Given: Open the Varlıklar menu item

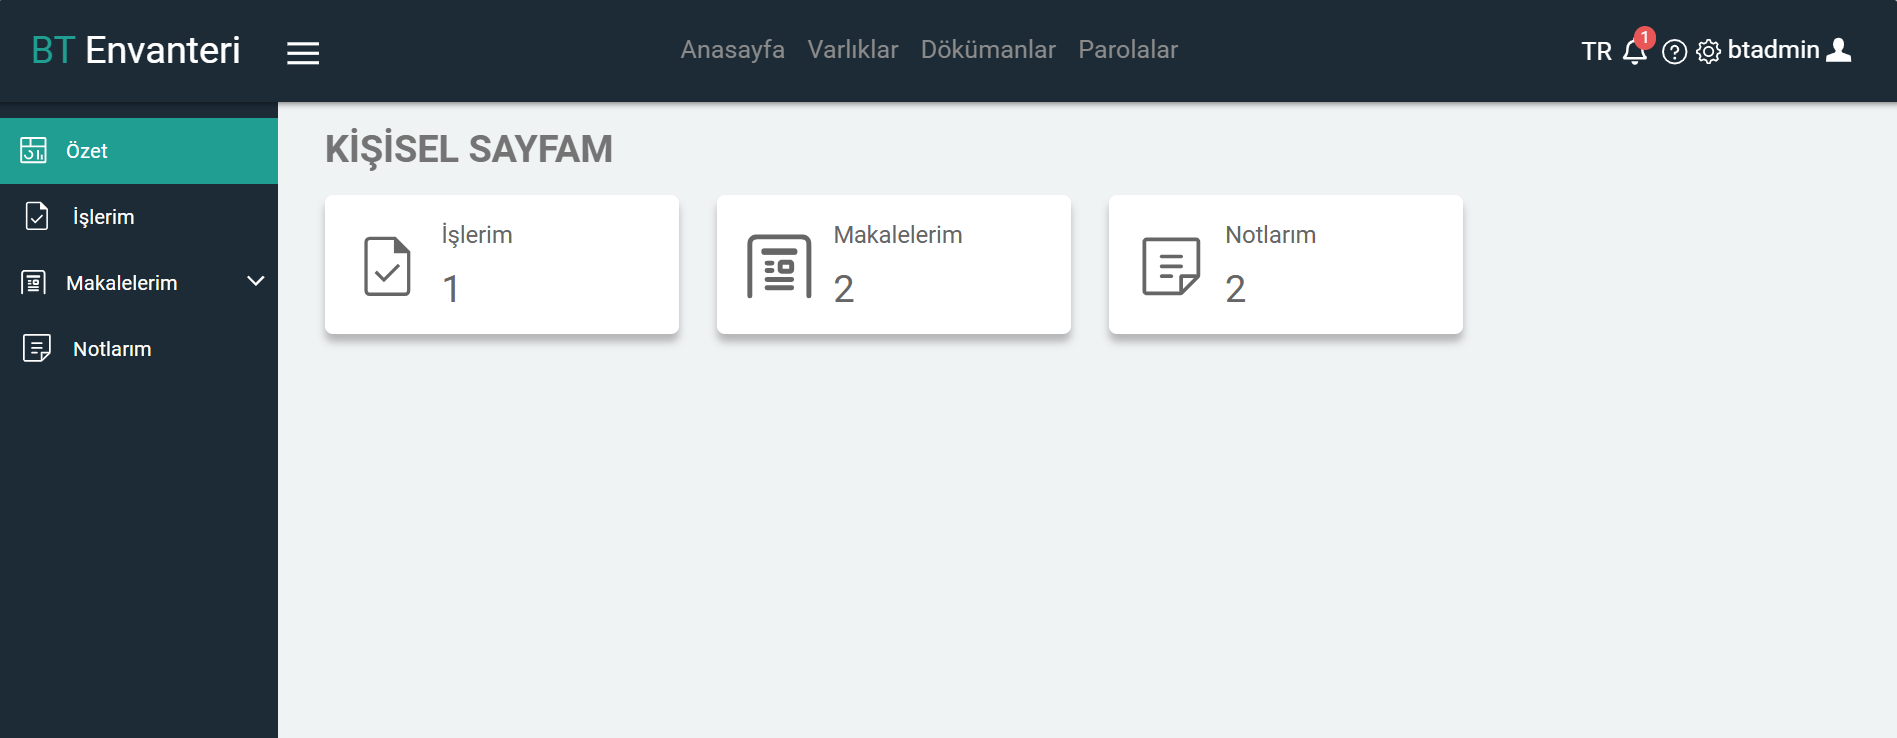Looking at the screenshot, I should click(852, 50).
